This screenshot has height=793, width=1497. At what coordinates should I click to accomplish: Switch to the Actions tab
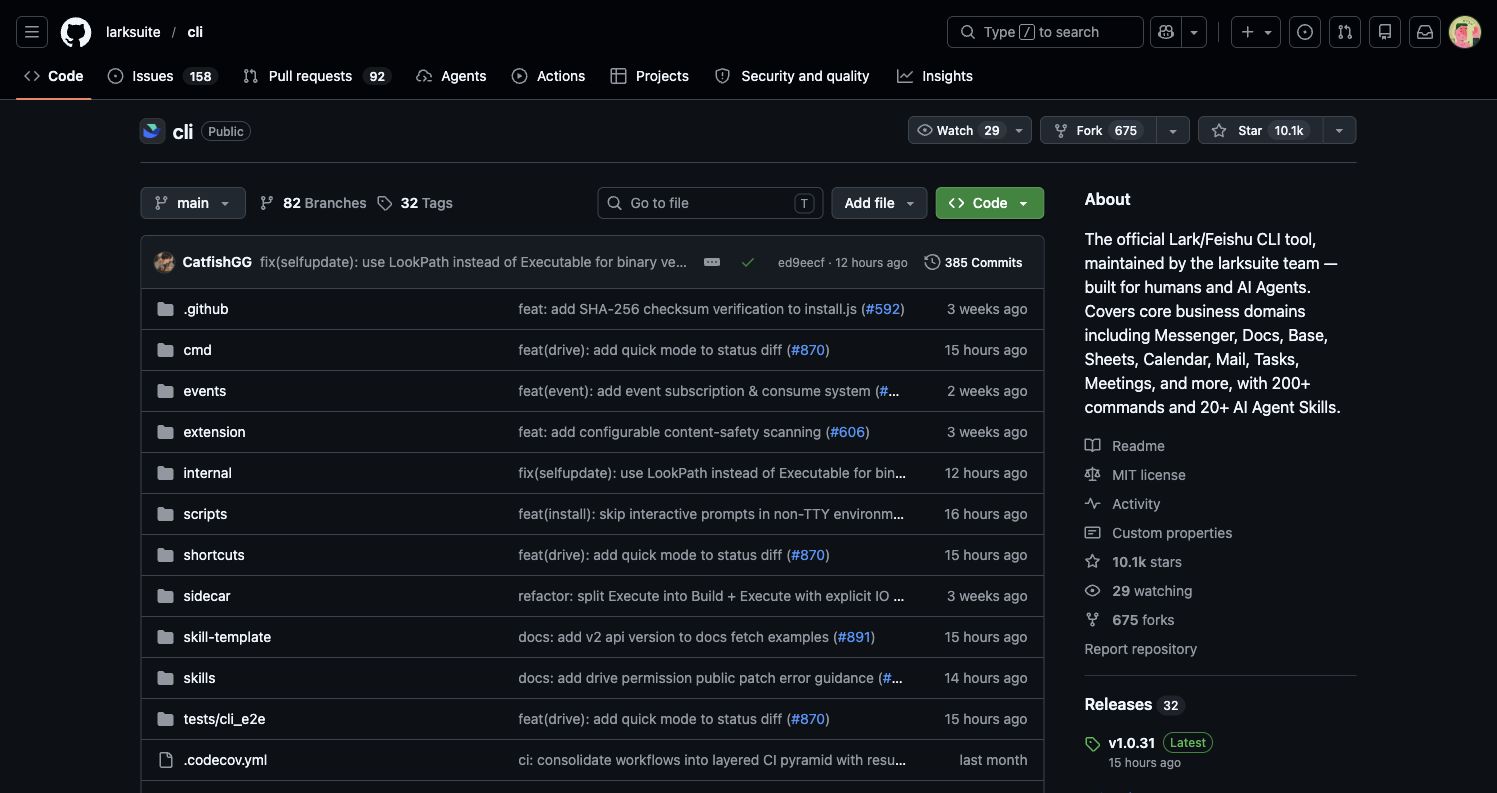pos(548,76)
